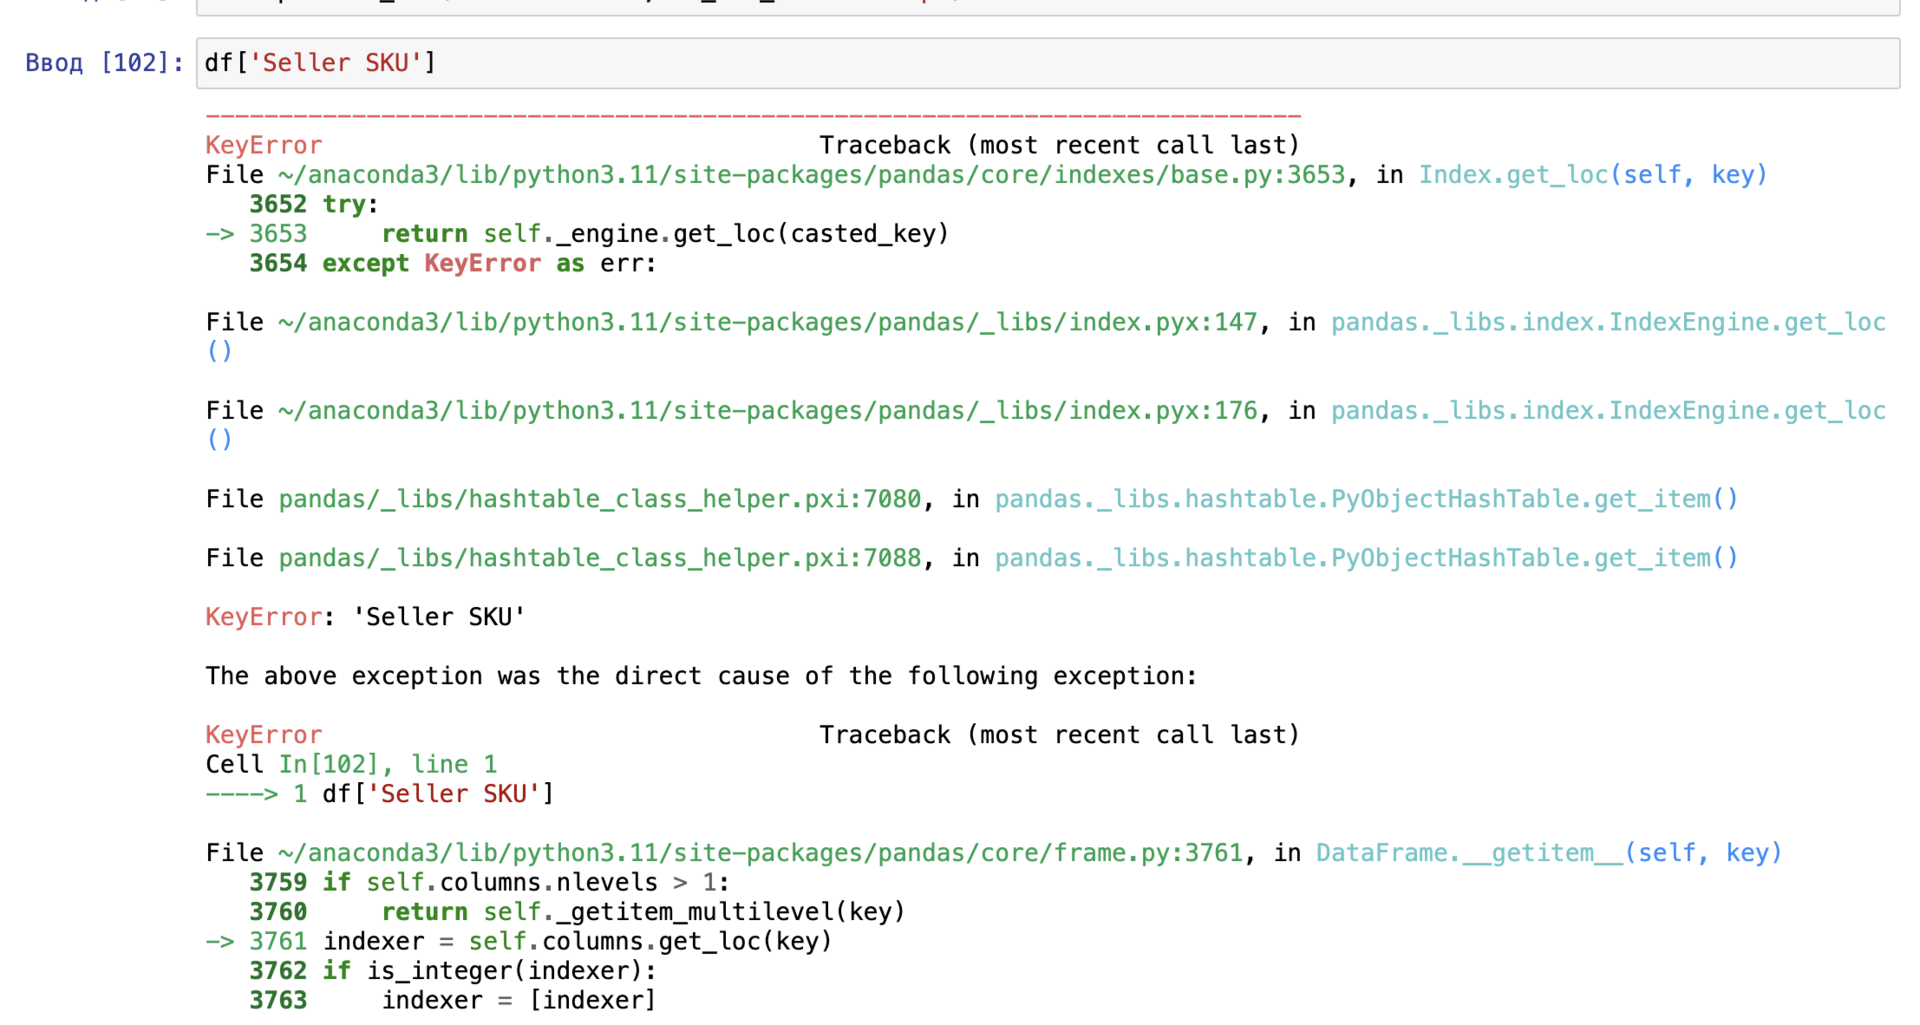Click the KeyError: 'Seller SKU' message
This screenshot has height=1025, width=1920.
(366, 617)
